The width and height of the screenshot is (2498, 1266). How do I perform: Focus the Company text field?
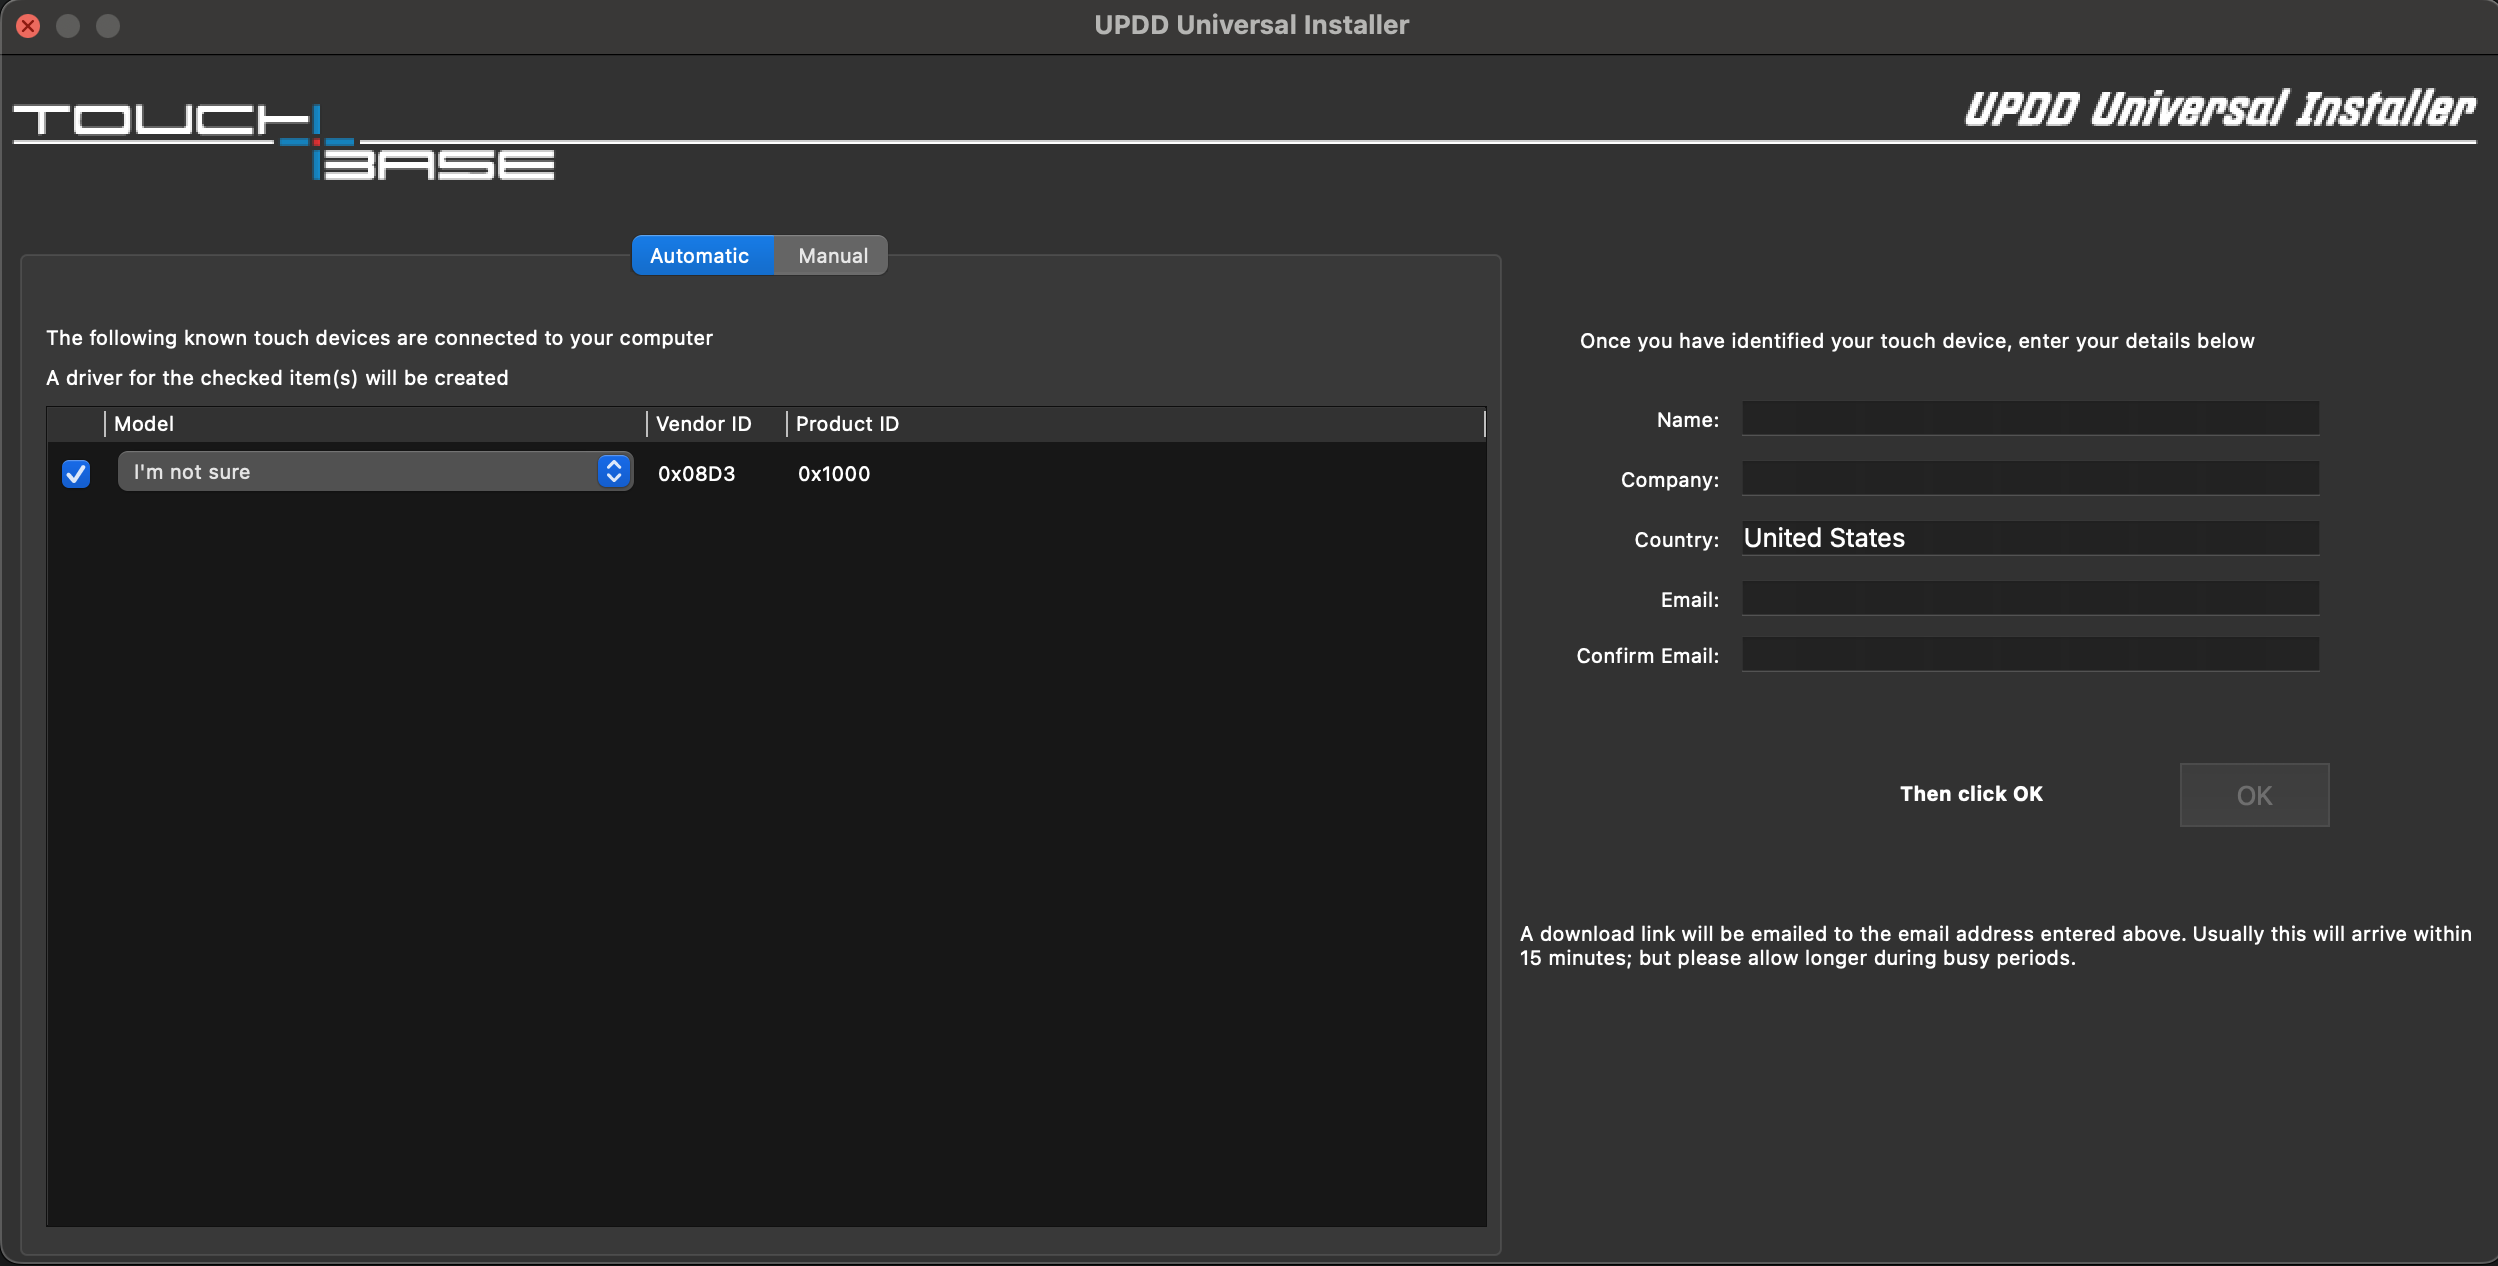click(x=2029, y=479)
